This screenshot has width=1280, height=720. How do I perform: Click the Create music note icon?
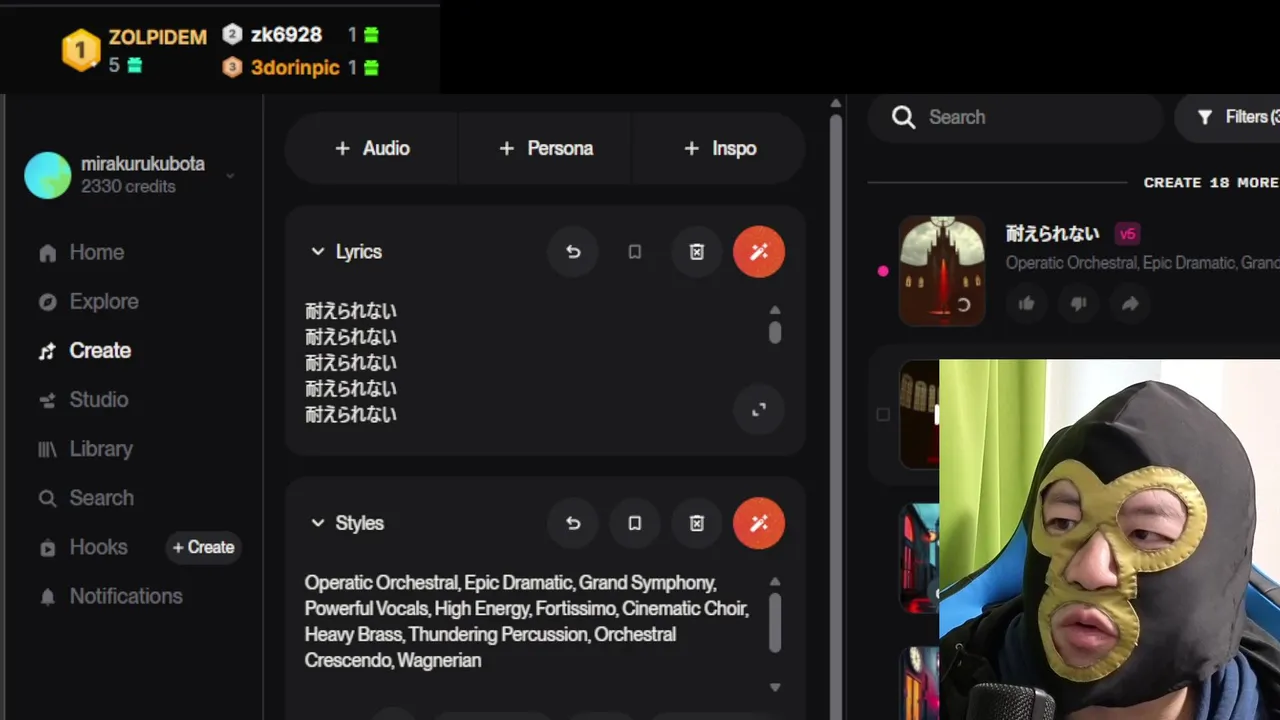click(47, 351)
